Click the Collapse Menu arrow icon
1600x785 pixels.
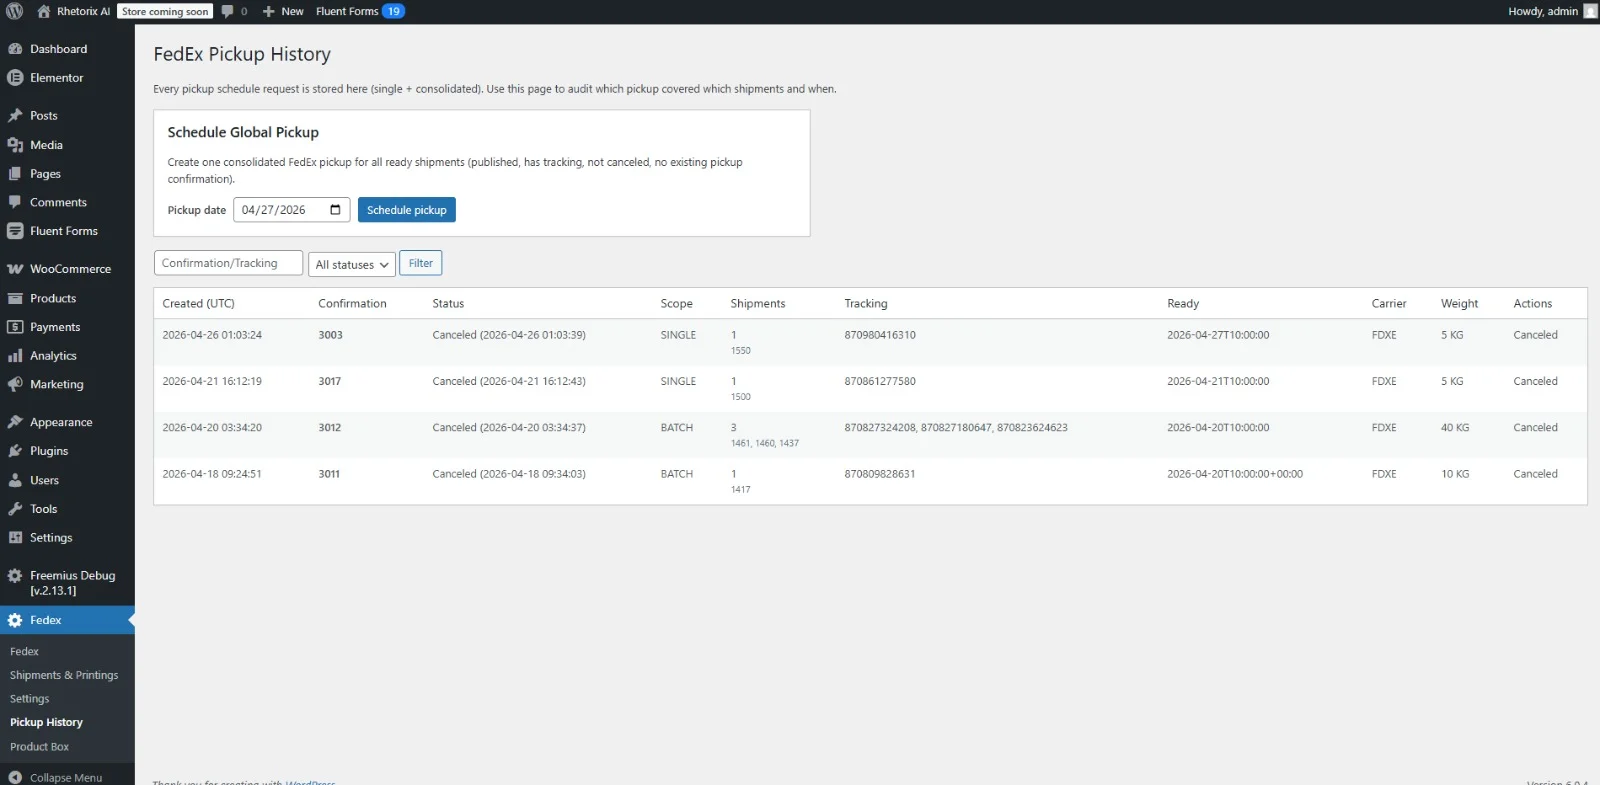[15, 777]
